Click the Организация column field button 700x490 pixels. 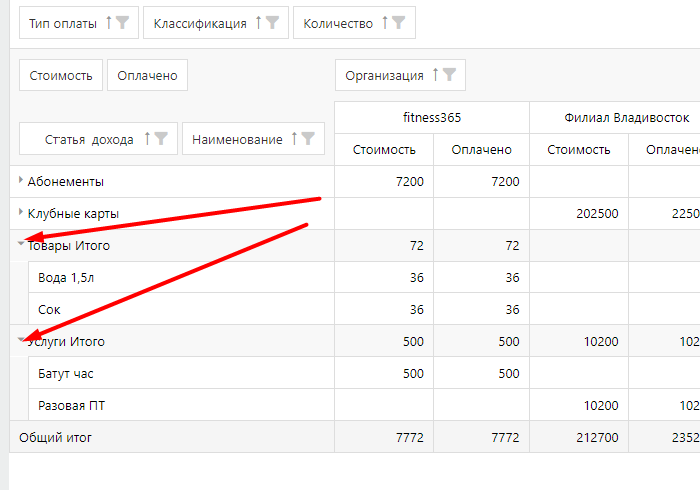click(x=400, y=75)
